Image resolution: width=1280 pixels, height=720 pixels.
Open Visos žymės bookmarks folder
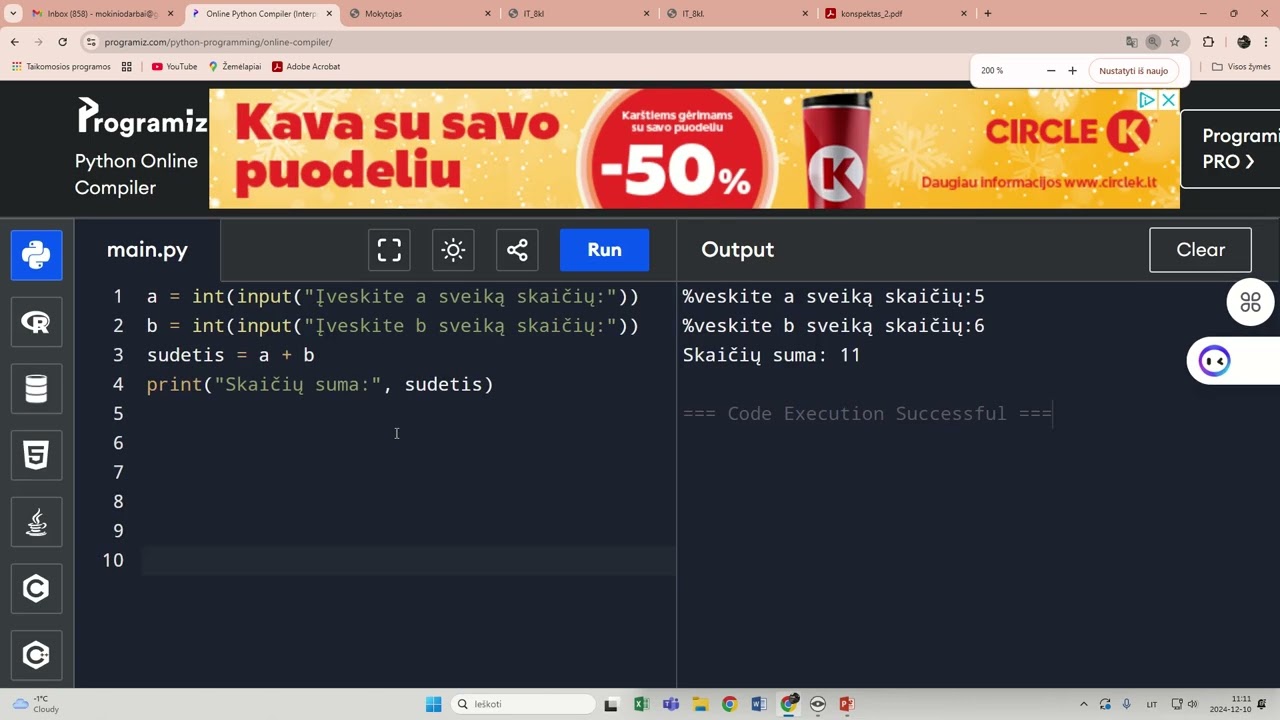click(1240, 66)
